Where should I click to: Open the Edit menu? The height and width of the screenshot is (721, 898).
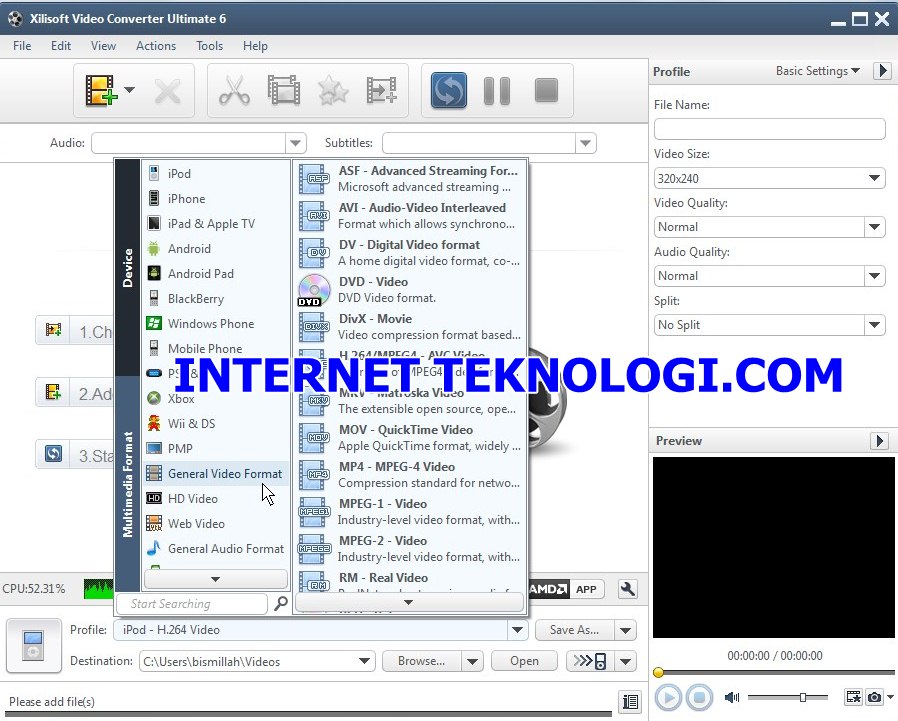[61, 46]
